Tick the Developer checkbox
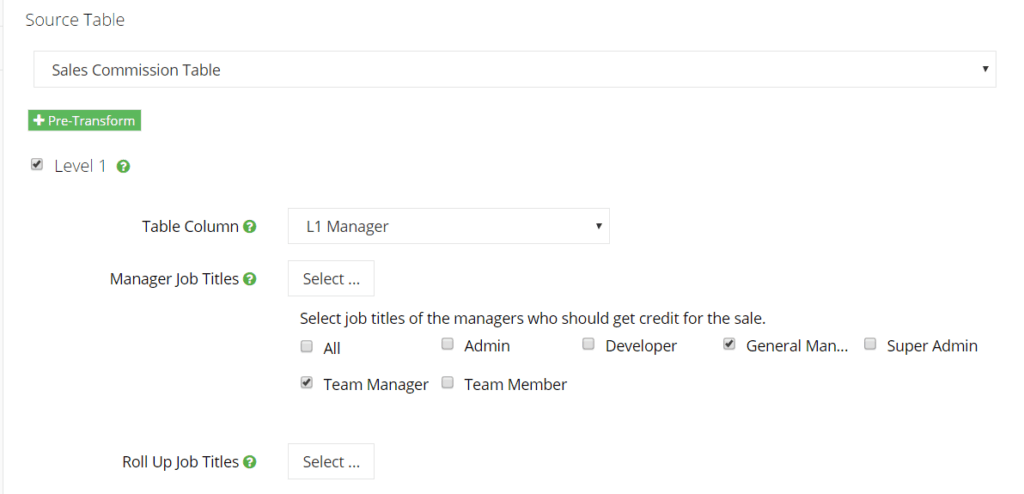 click(x=588, y=344)
